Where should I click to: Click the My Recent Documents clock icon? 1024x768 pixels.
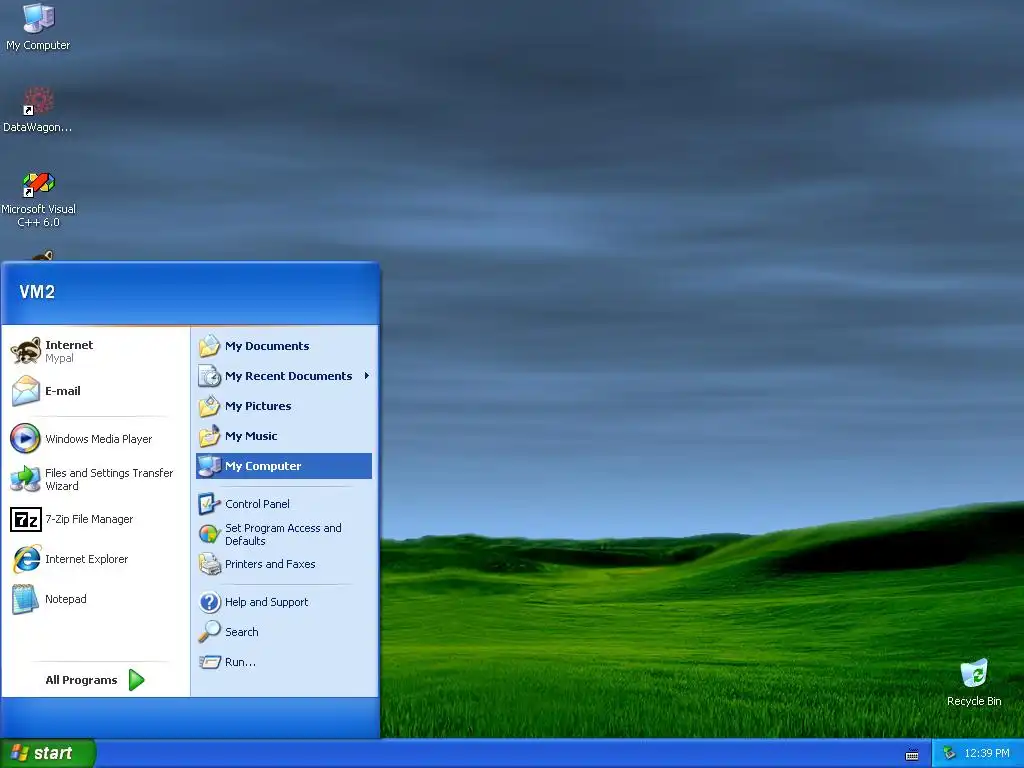[210, 376]
